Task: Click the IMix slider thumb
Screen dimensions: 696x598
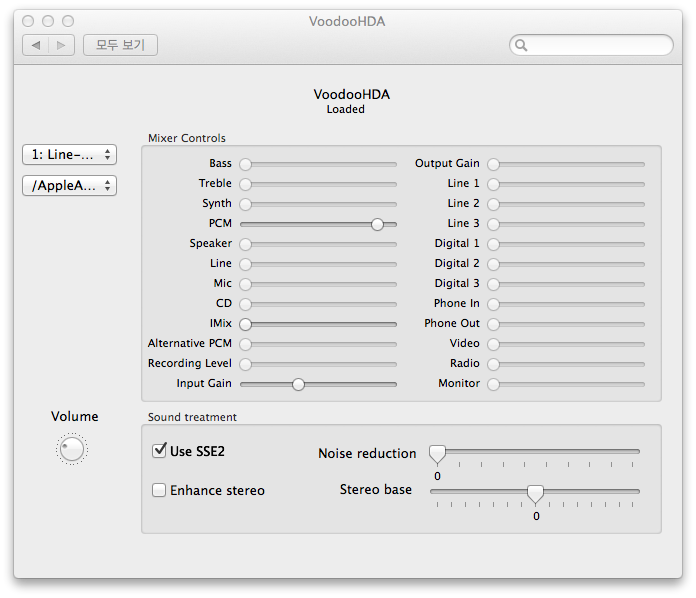Action: 245,325
